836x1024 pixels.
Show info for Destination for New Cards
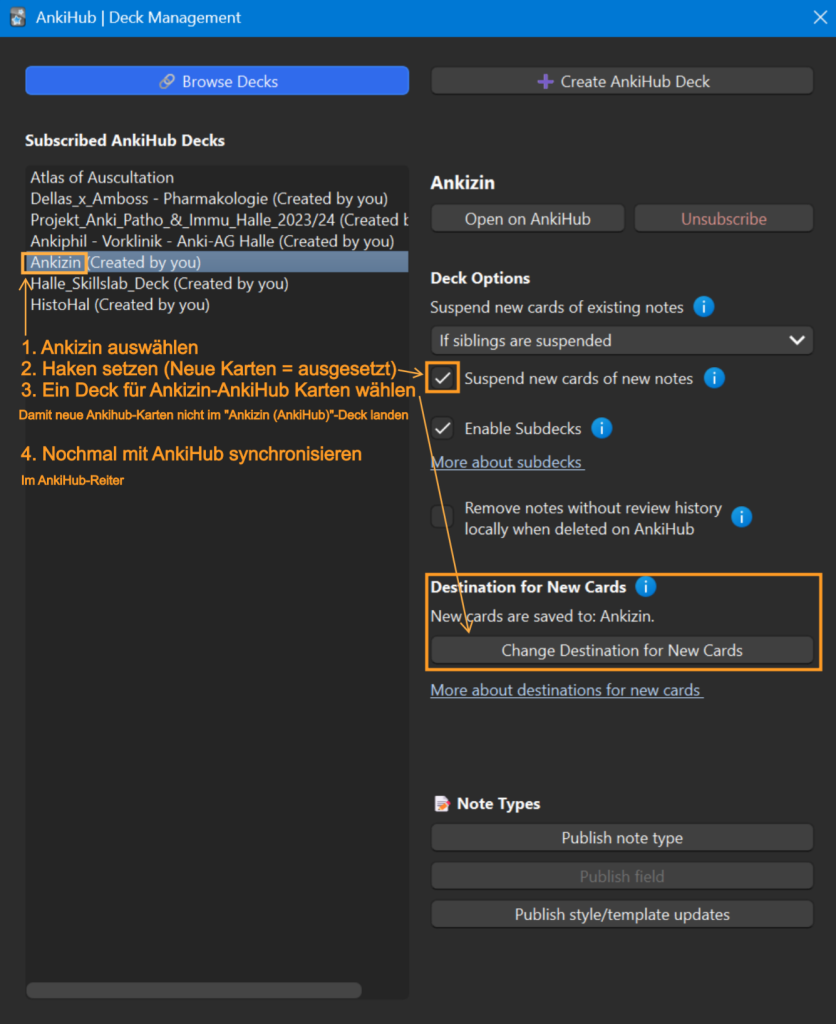(645, 586)
